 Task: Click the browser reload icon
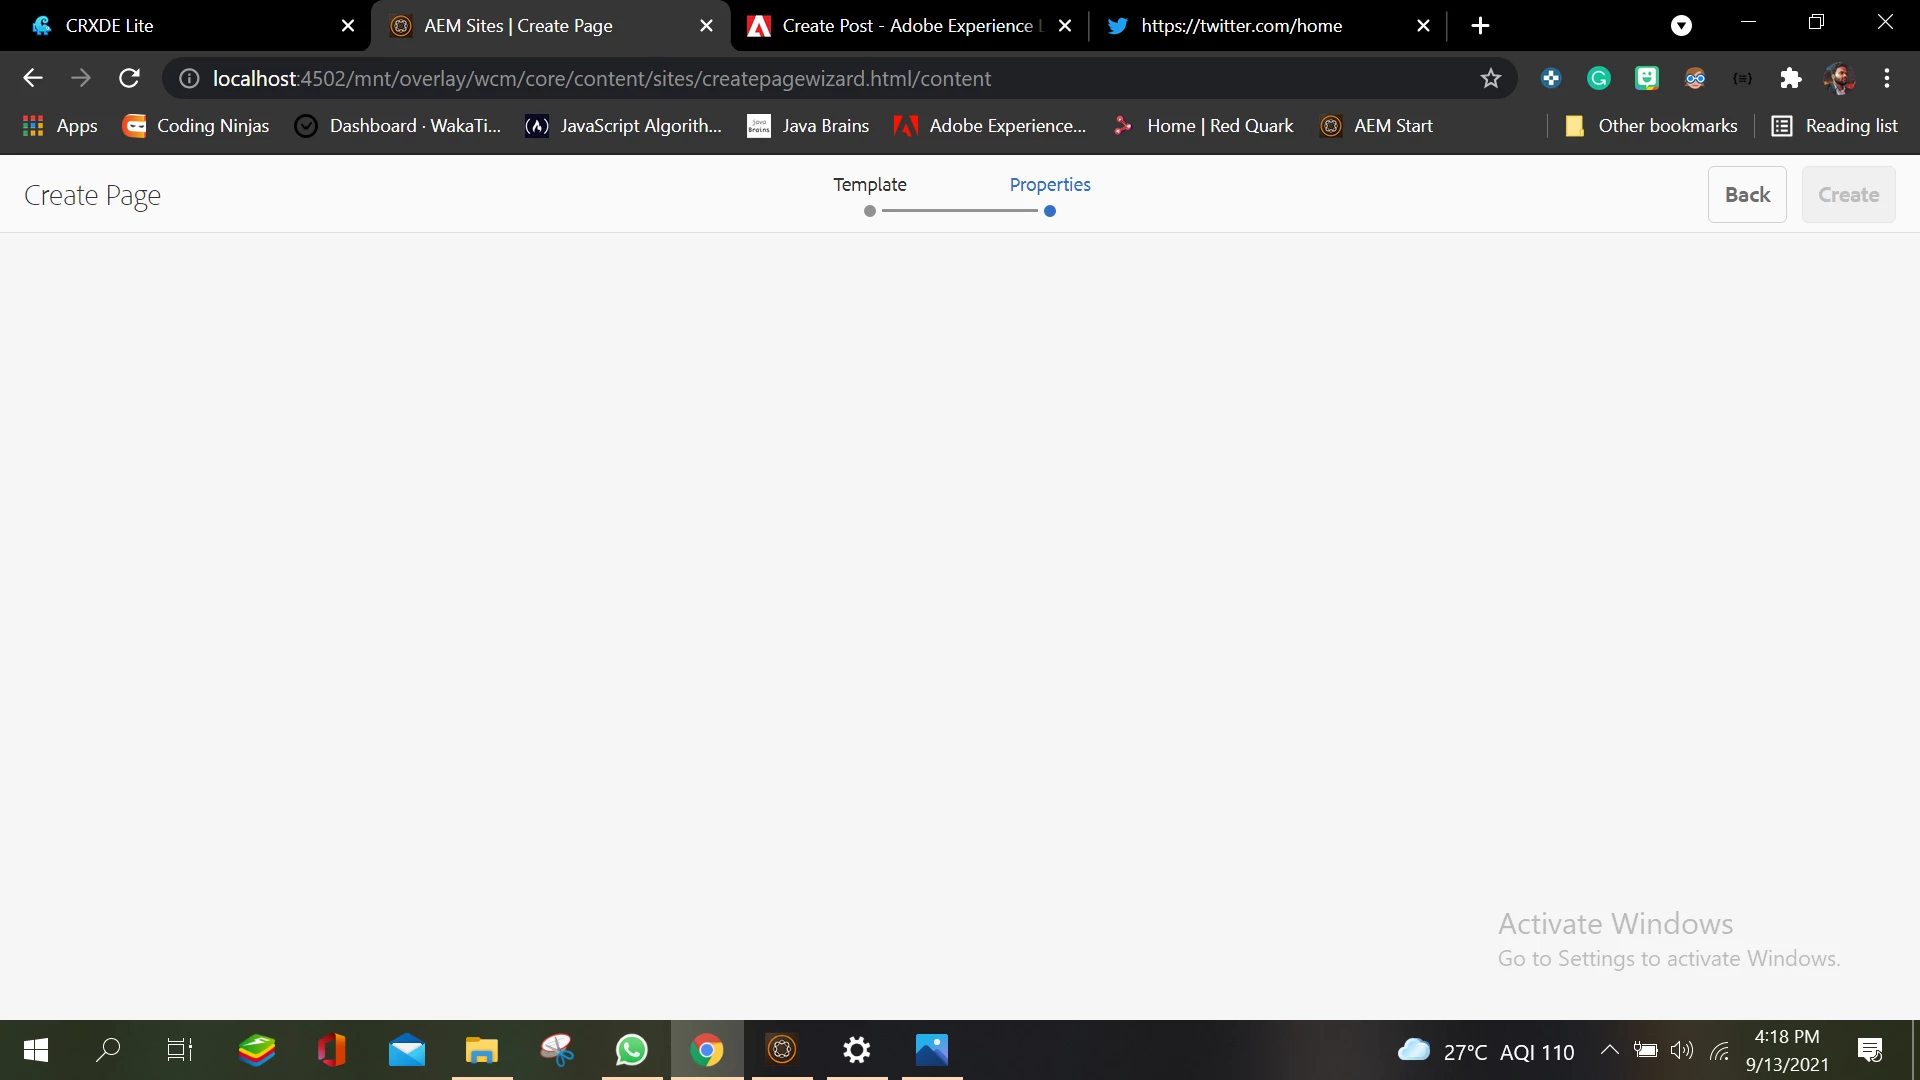tap(129, 78)
